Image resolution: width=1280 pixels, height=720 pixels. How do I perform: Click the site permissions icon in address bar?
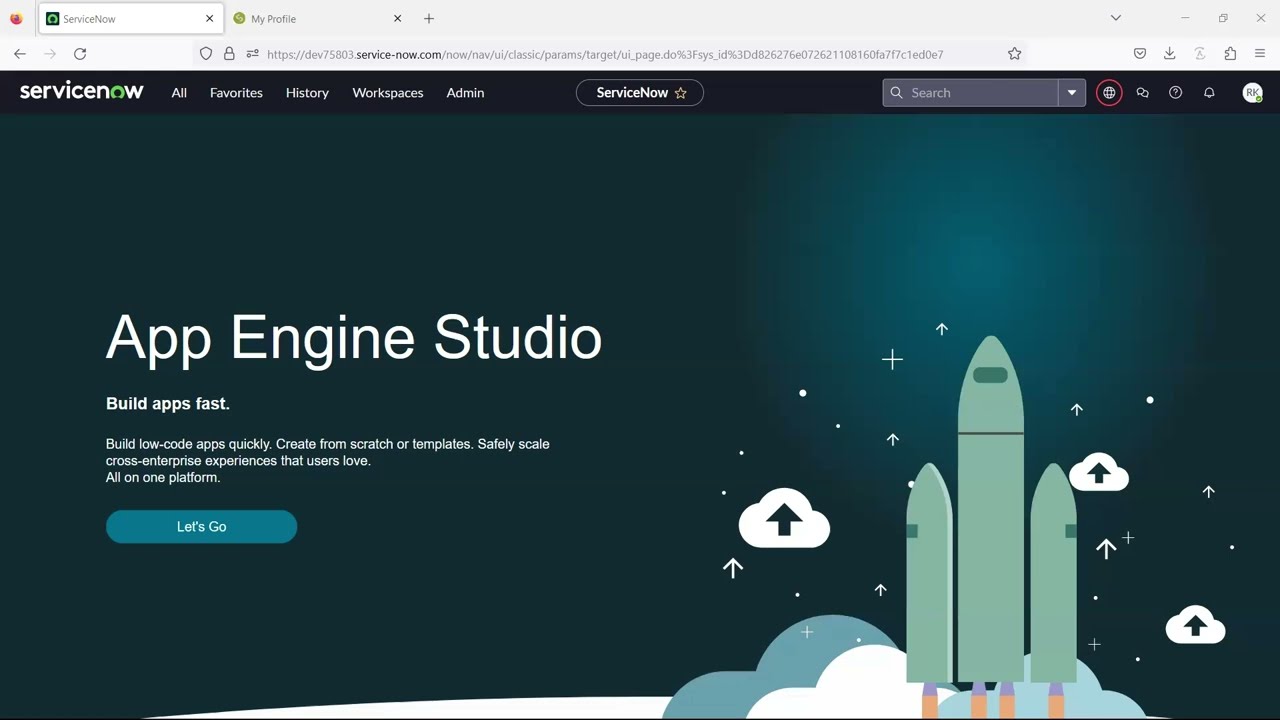coord(252,54)
